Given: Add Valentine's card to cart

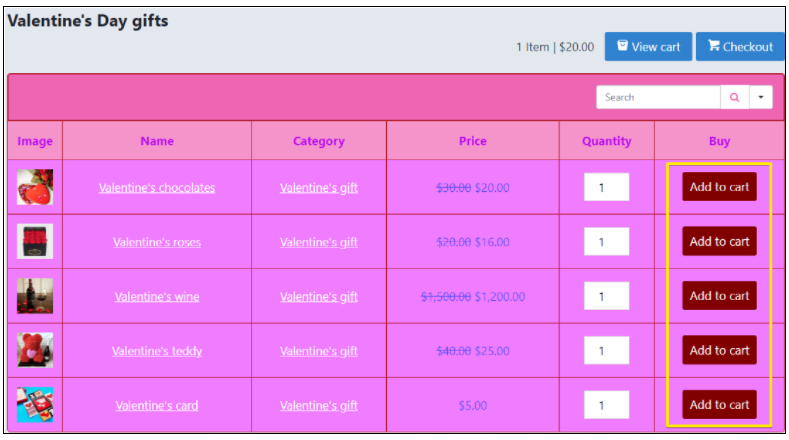Looking at the screenshot, I should tap(719, 404).
